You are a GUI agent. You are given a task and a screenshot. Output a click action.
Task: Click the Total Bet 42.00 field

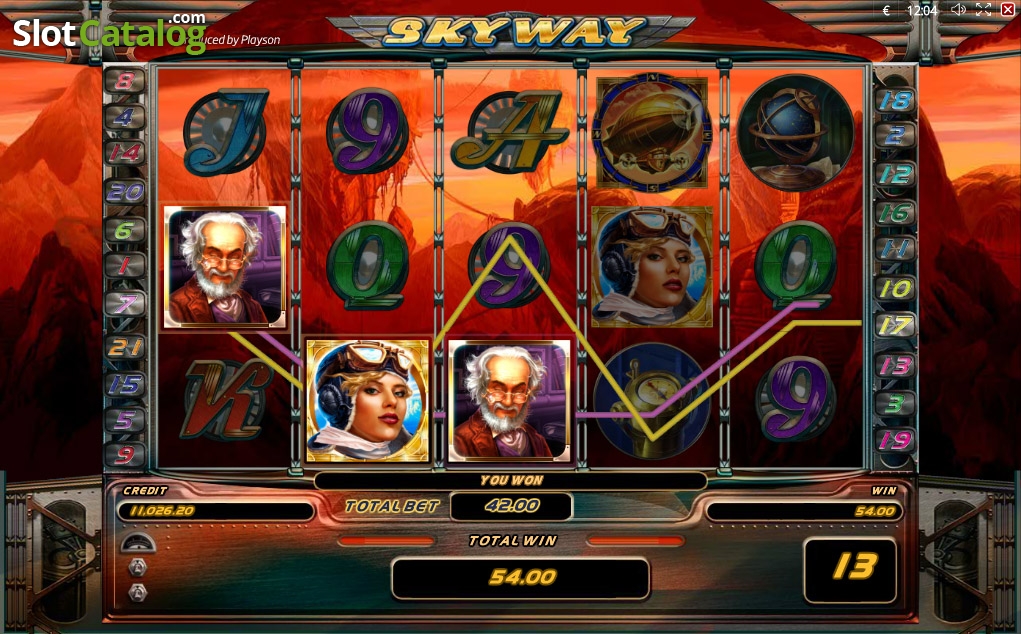tap(512, 506)
